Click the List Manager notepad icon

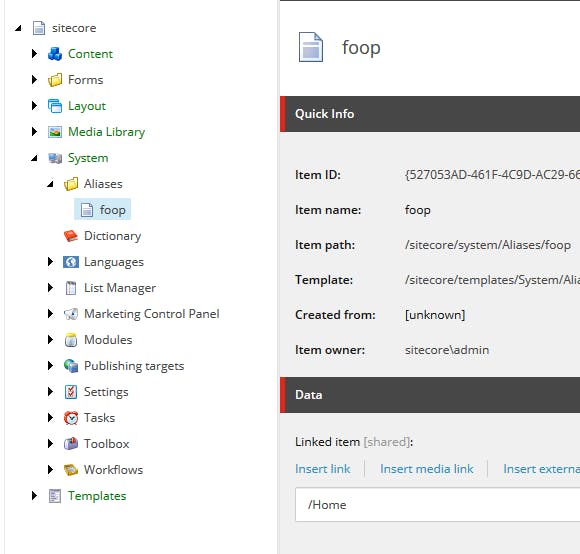[x=71, y=288]
